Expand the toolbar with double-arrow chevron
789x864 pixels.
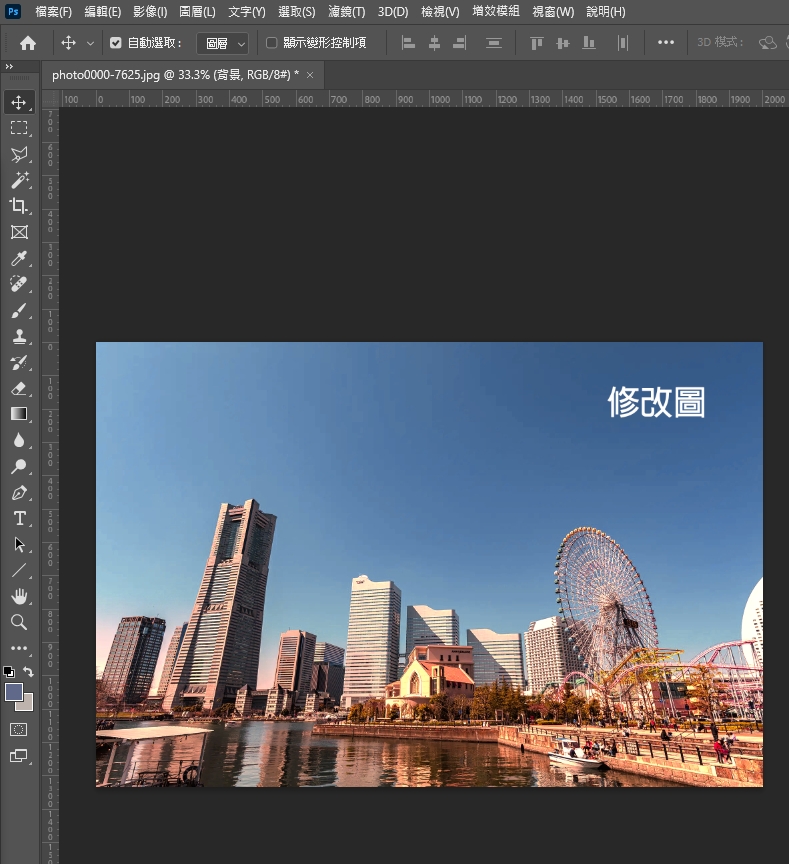tap(9, 67)
